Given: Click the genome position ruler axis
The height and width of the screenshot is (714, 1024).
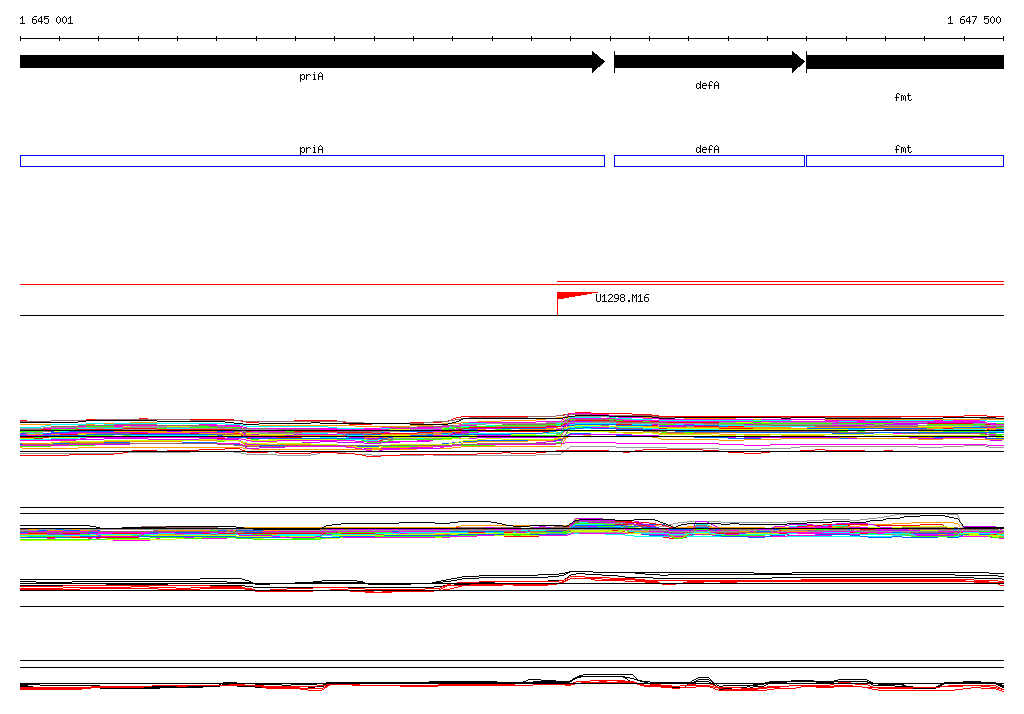Looking at the screenshot, I should 512,39.
